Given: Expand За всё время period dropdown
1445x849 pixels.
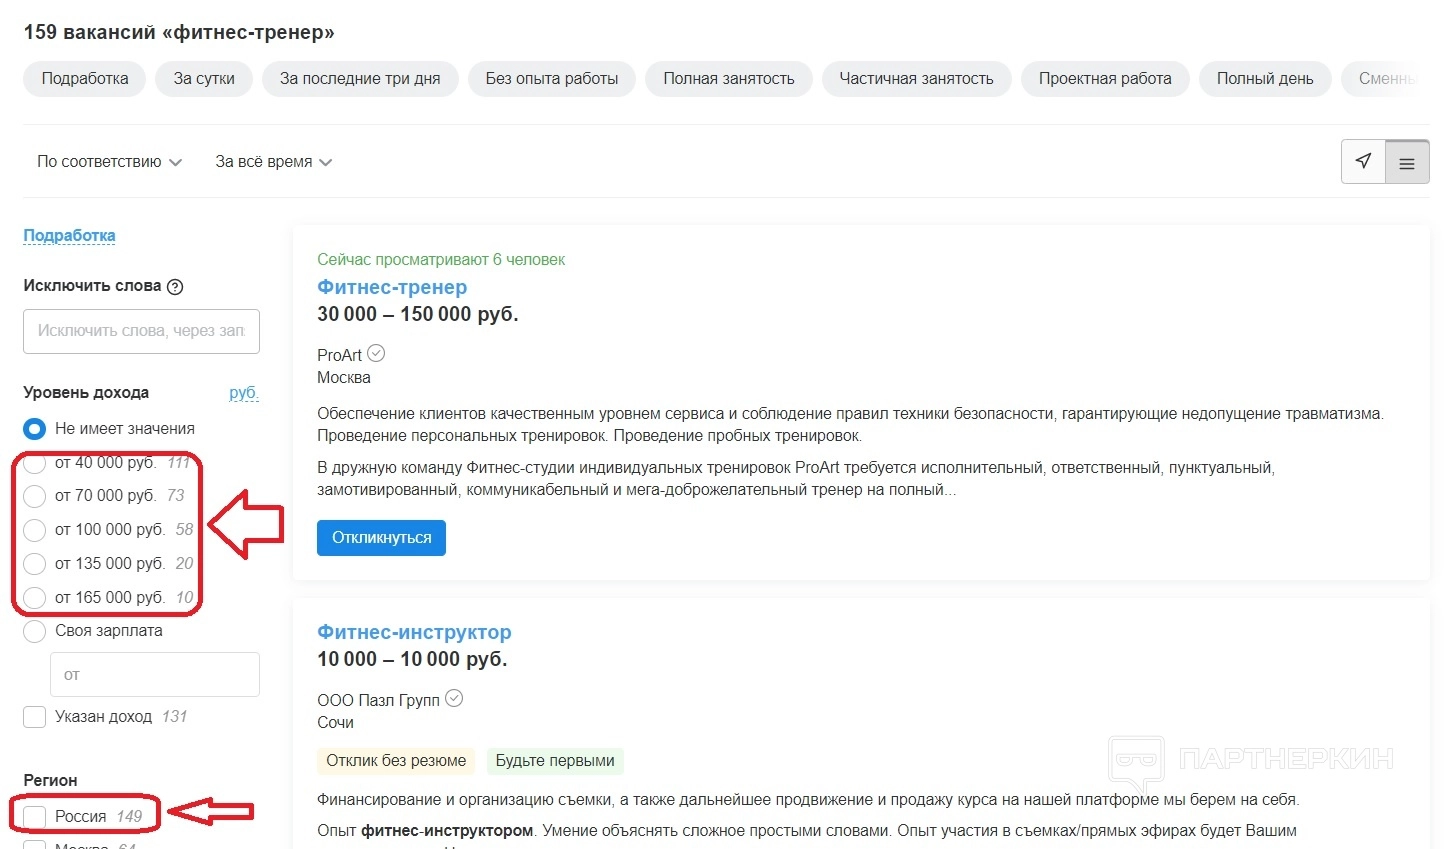Looking at the screenshot, I should (x=273, y=162).
